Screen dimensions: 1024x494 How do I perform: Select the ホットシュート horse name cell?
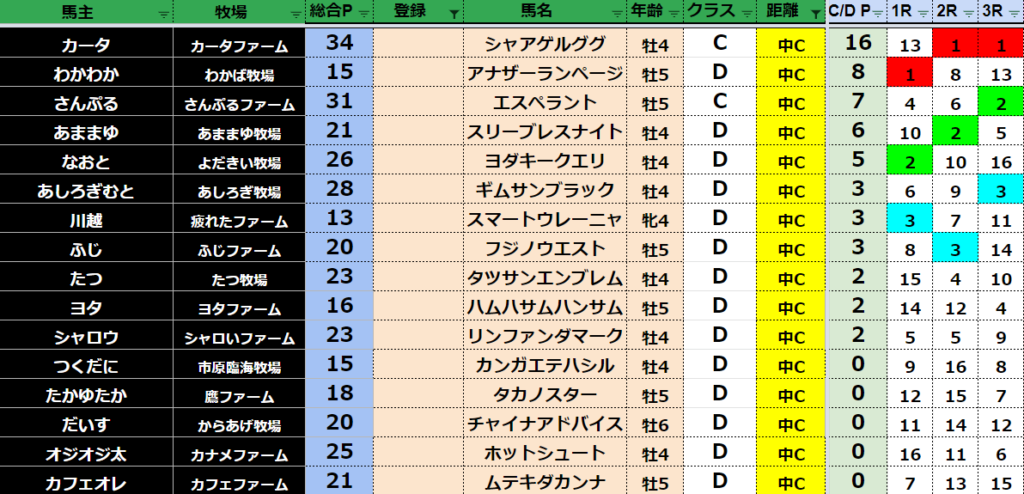(545, 453)
